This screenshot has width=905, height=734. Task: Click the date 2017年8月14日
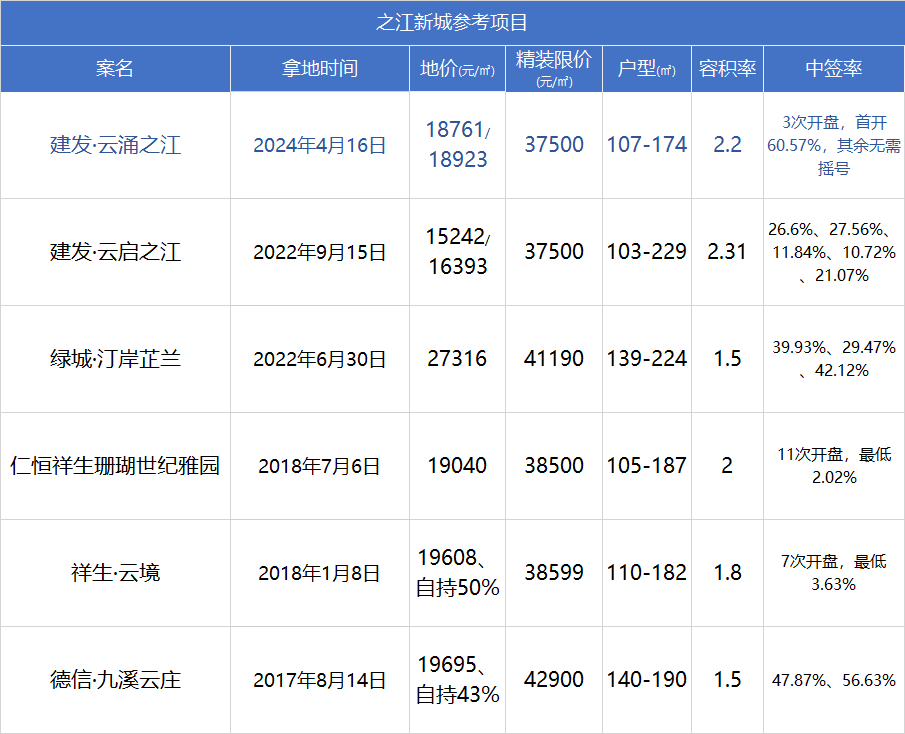(320, 680)
